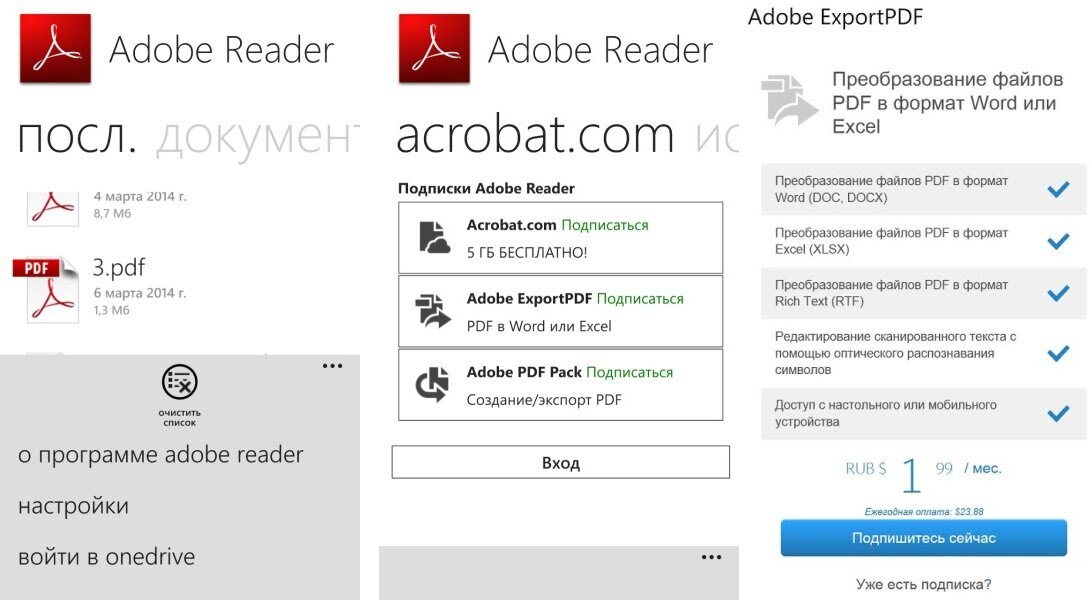Click the 'Подписки Adobe Reader' heading

(487, 188)
